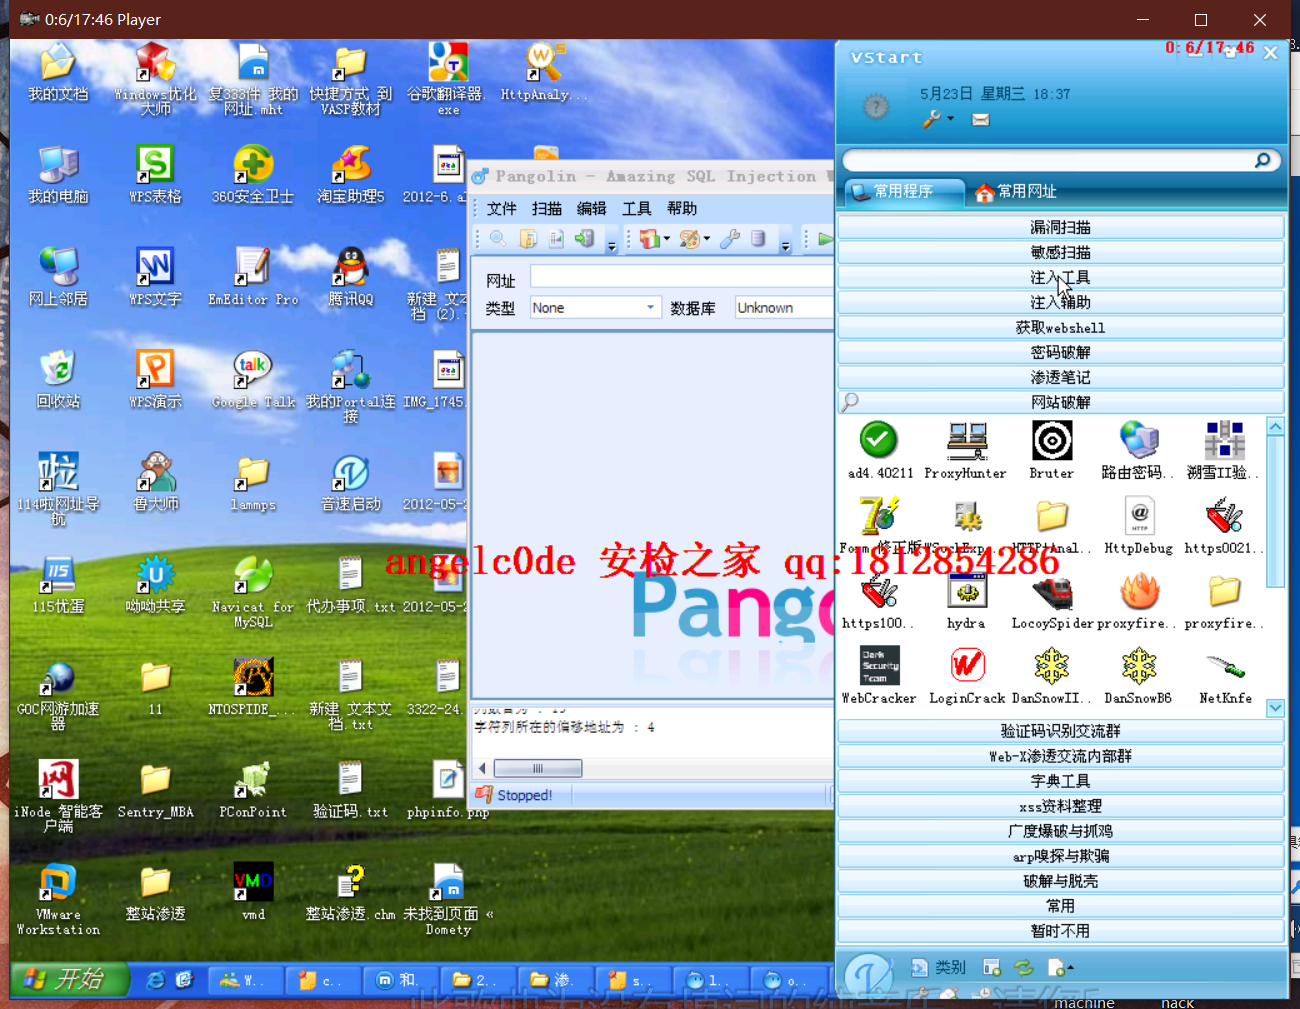Expand the arp嗅探与欺骗 category
Viewport: 1300px width, 1009px height.
1061,856
